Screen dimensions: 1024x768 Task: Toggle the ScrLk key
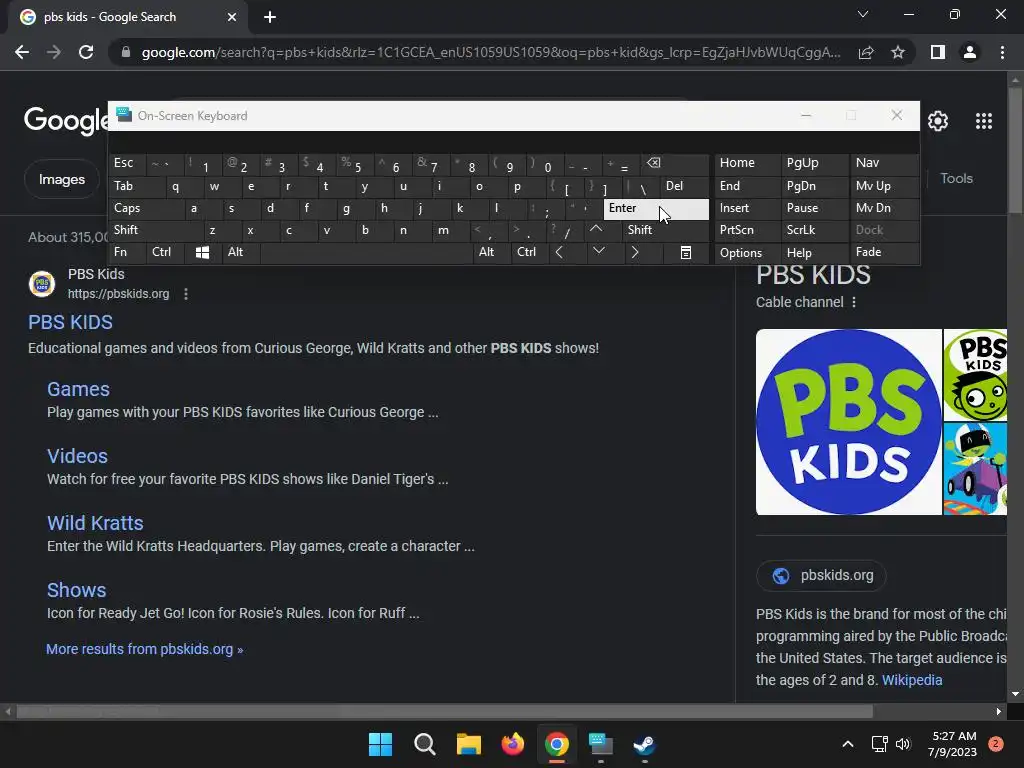[814, 230]
